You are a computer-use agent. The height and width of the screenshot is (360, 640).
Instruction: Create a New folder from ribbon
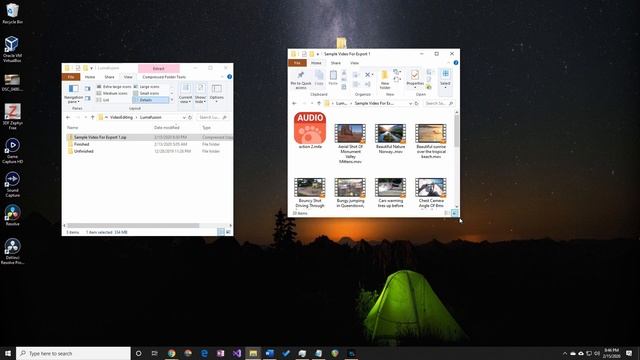[x=385, y=79]
